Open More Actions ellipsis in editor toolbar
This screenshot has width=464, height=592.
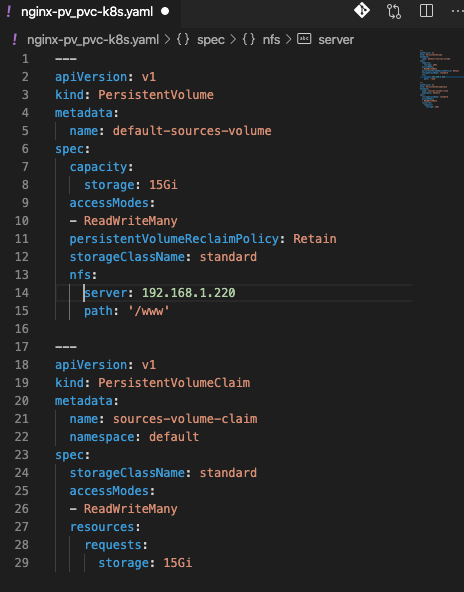[458, 11]
